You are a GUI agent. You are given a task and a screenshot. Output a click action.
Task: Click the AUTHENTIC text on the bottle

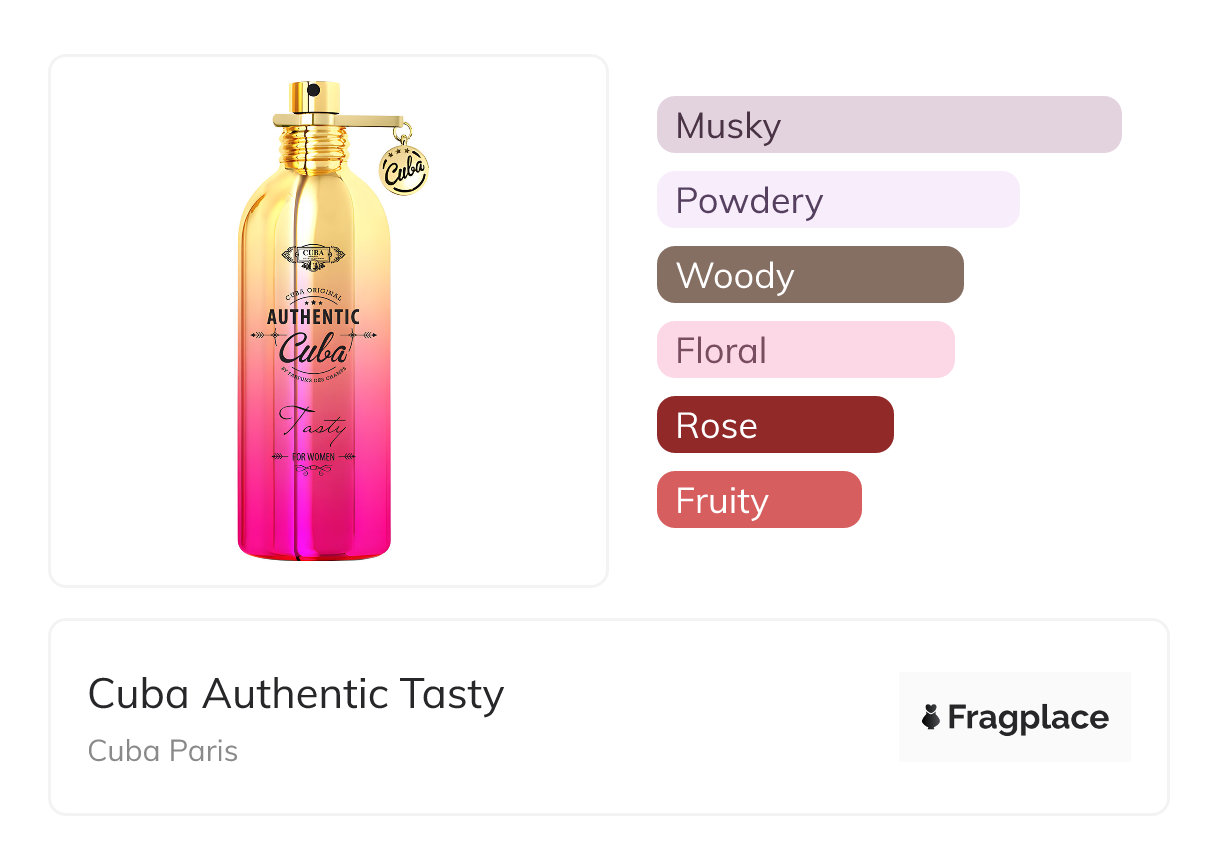coord(314,317)
